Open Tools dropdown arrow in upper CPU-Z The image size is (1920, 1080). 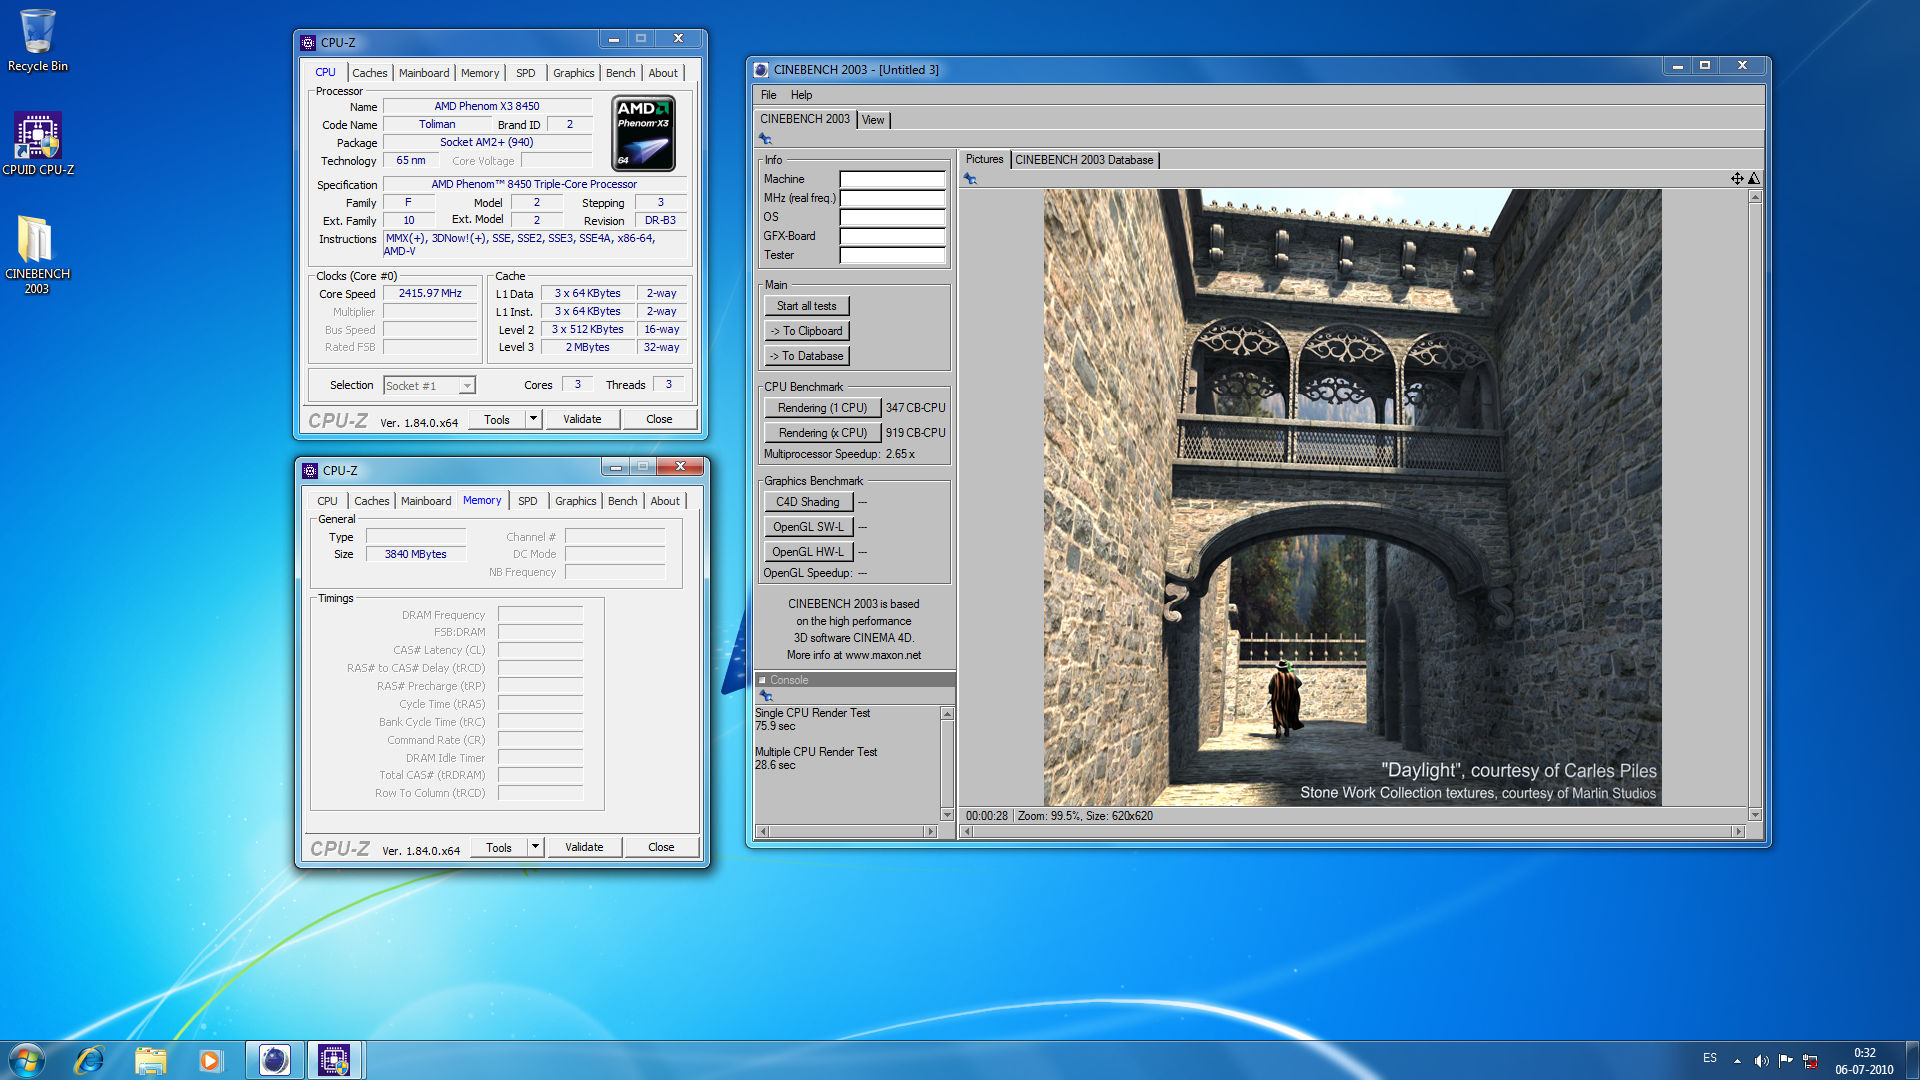coord(533,419)
